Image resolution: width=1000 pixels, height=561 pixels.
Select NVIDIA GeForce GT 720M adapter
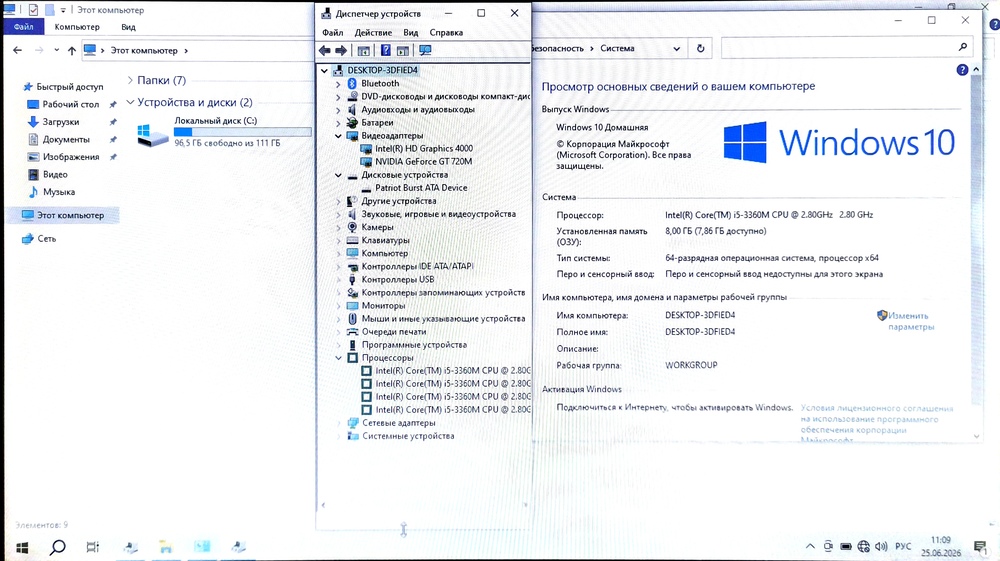pos(423,161)
